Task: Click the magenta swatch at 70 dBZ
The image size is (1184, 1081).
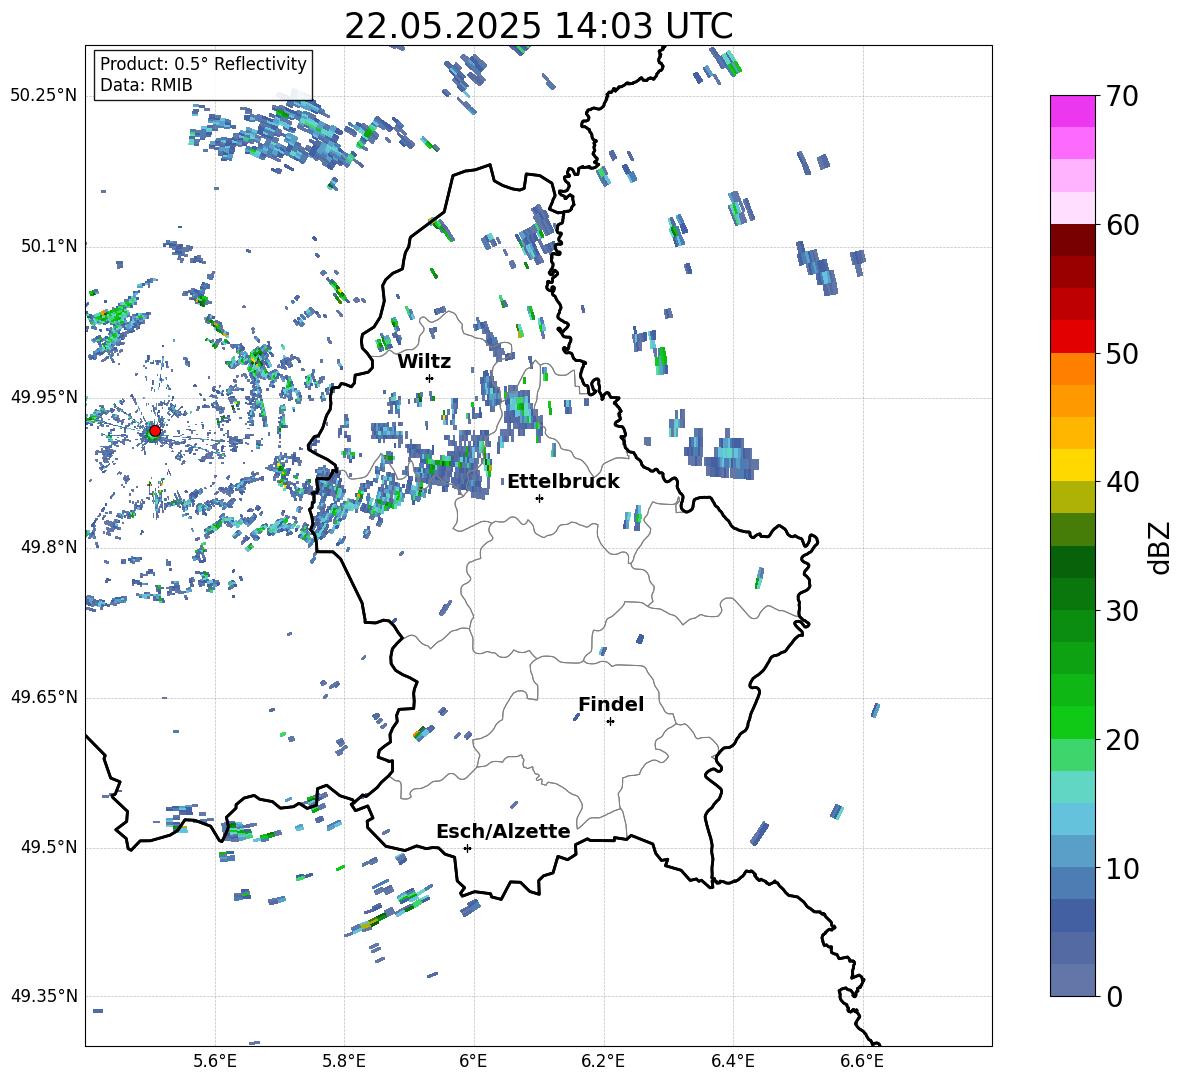Action: coord(1072,111)
